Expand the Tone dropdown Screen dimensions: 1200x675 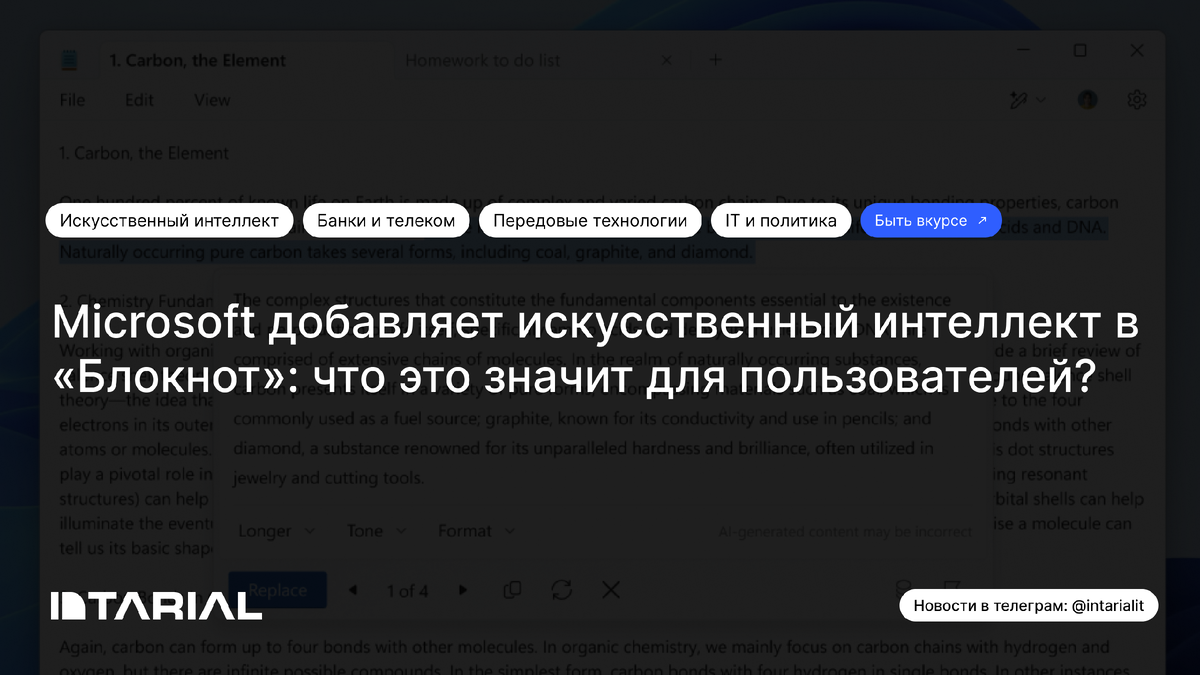click(375, 531)
